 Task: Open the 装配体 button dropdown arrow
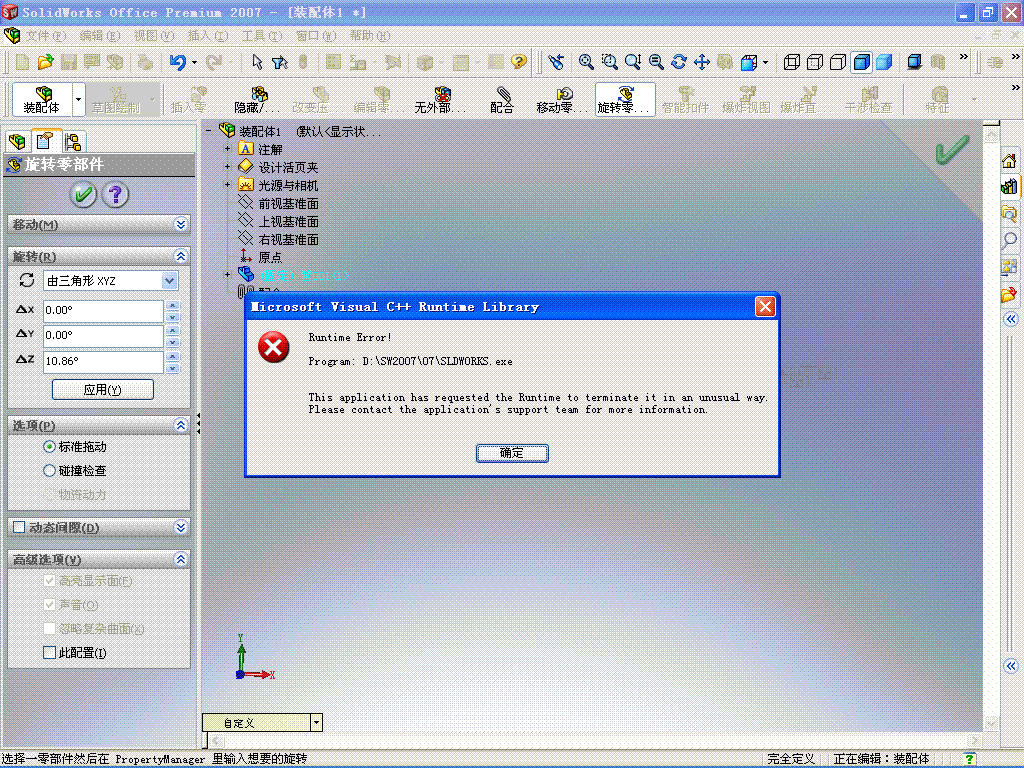[78, 99]
